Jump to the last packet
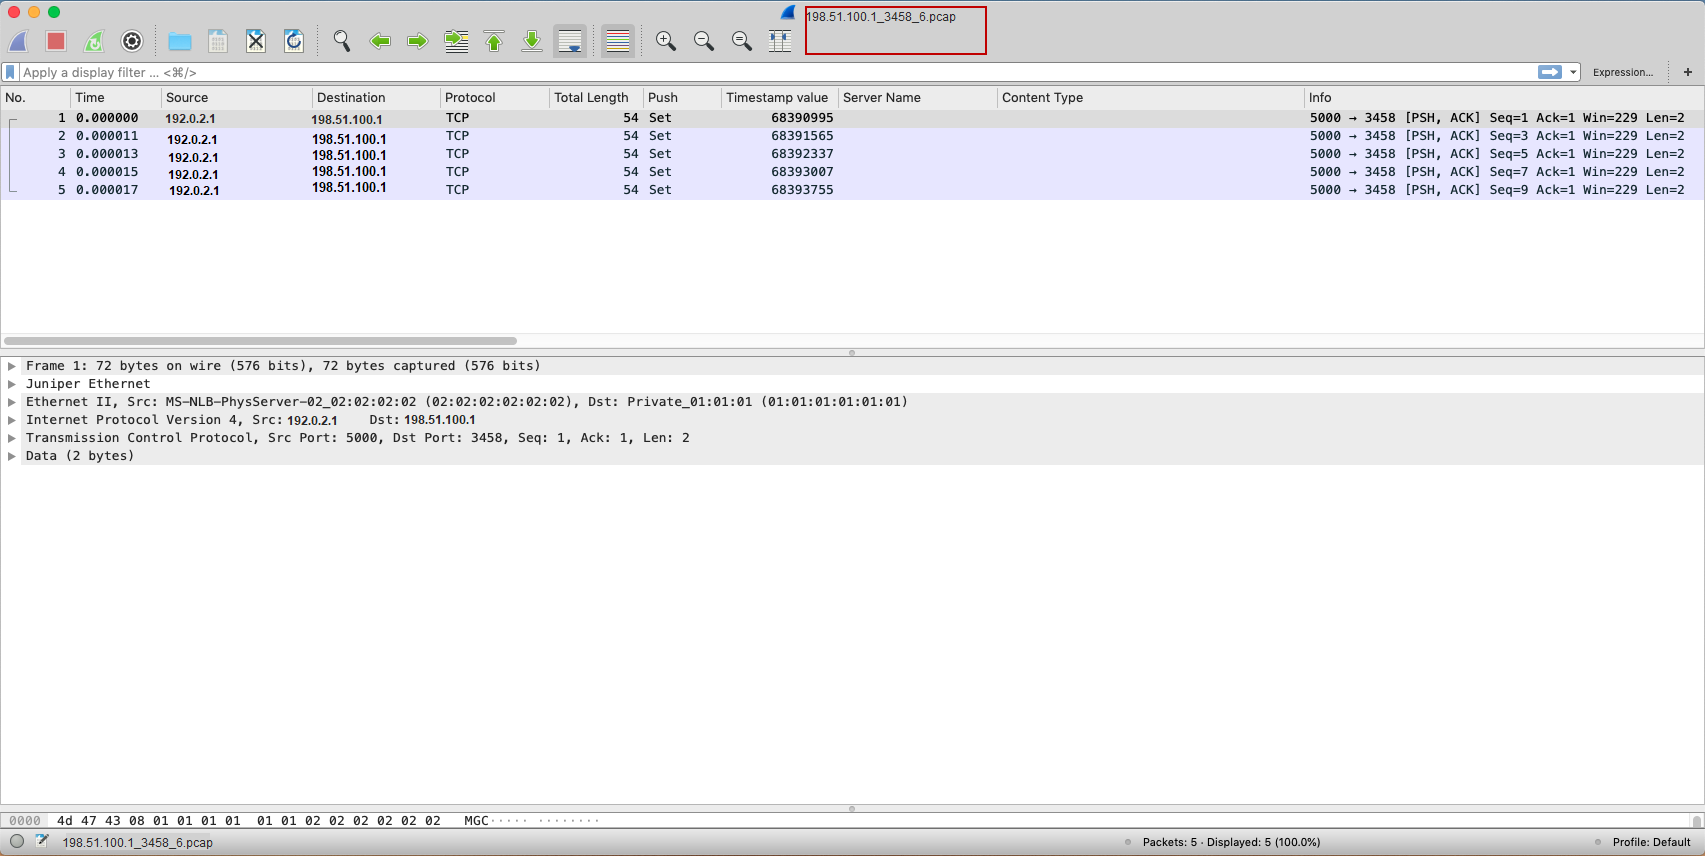1705x856 pixels. pyautogui.click(x=532, y=41)
